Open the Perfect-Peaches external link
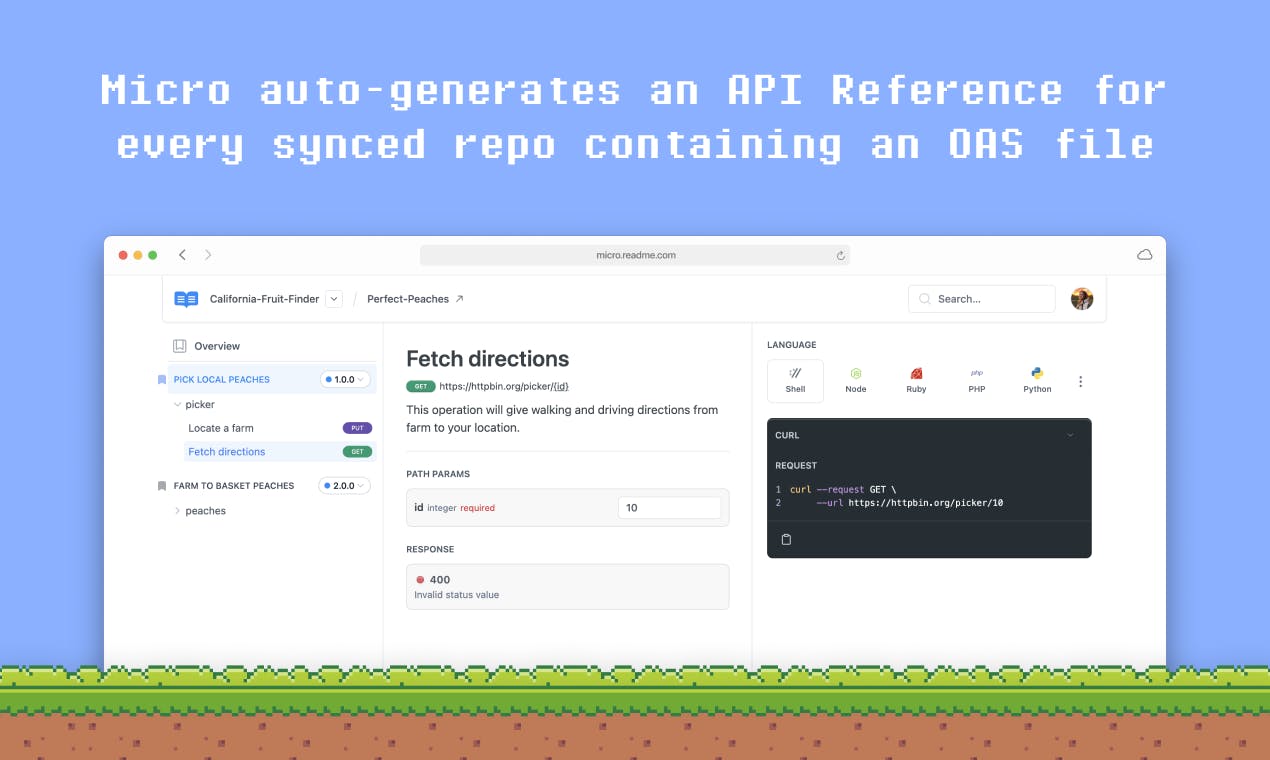This screenshot has height=760, width=1270. pos(415,299)
